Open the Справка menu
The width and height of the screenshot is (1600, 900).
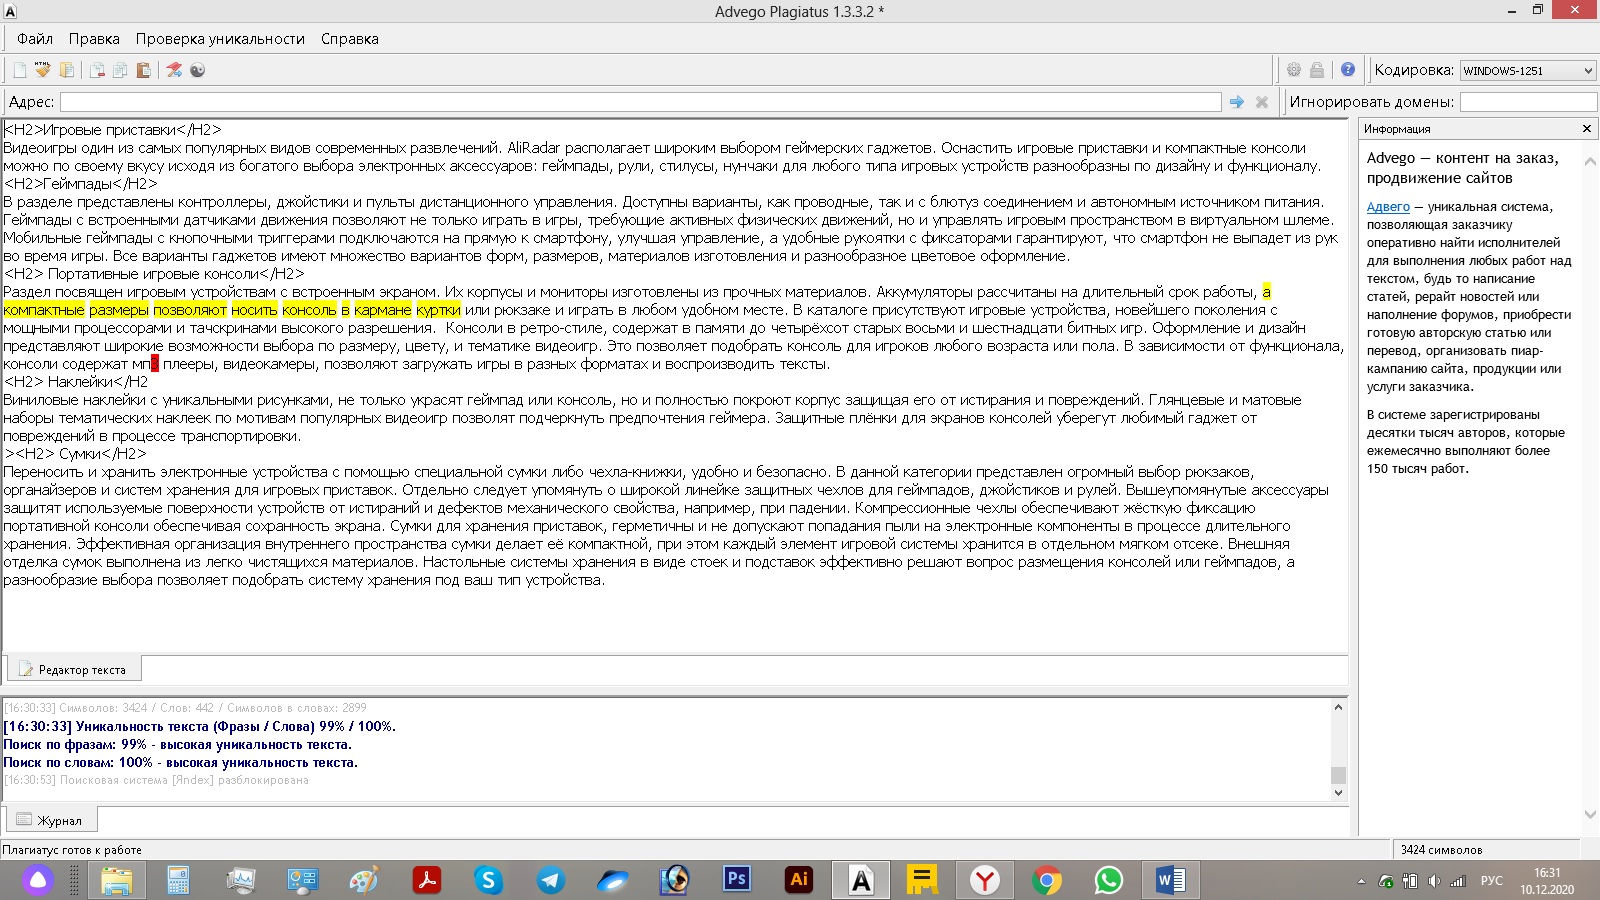coord(350,39)
